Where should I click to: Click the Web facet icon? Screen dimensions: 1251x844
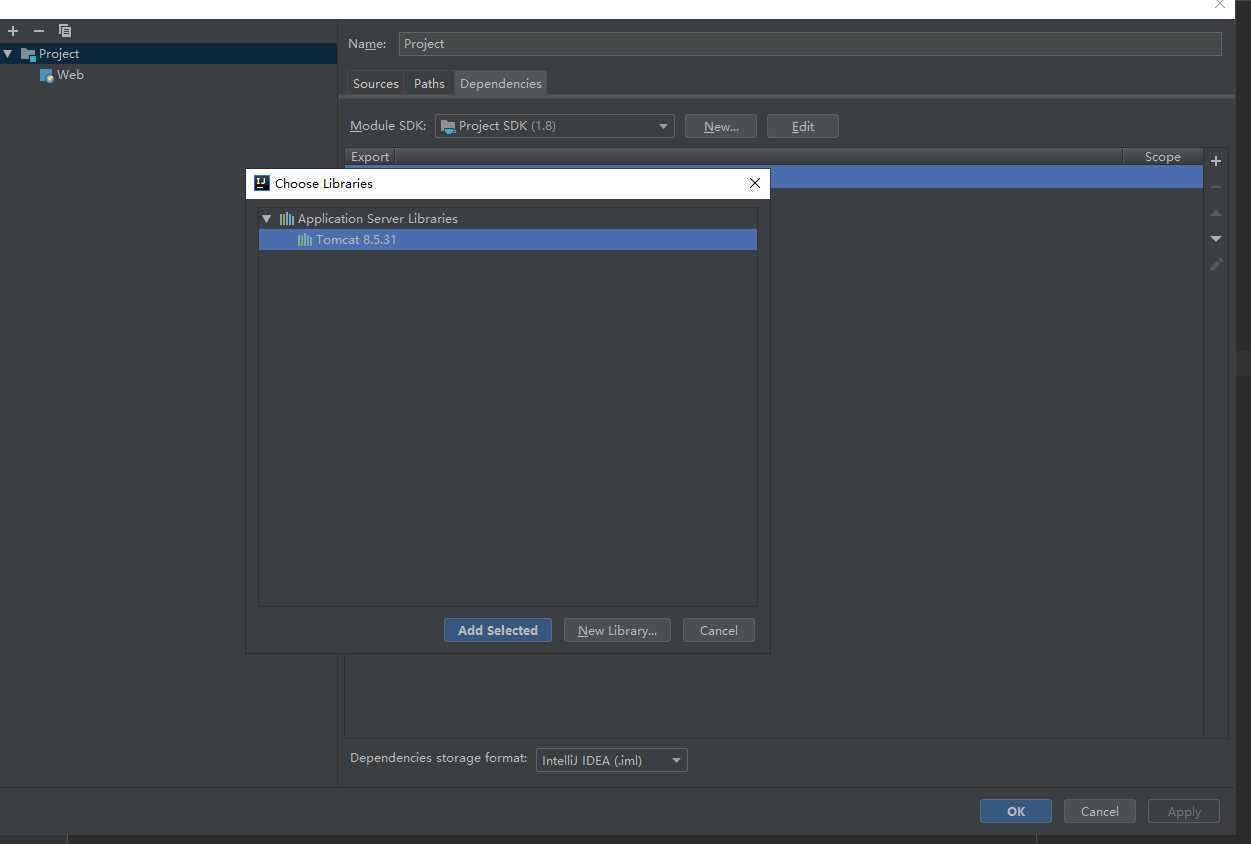(46, 75)
